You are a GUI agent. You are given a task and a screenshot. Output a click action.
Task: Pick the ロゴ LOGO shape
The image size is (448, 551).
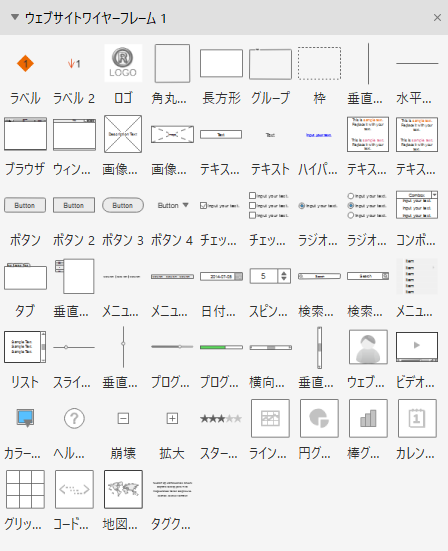click(x=123, y=63)
